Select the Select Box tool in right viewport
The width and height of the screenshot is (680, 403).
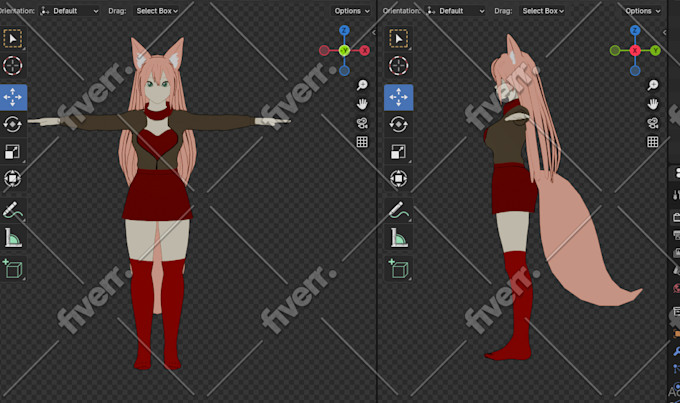pyautogui.click(x=399, y=39)
